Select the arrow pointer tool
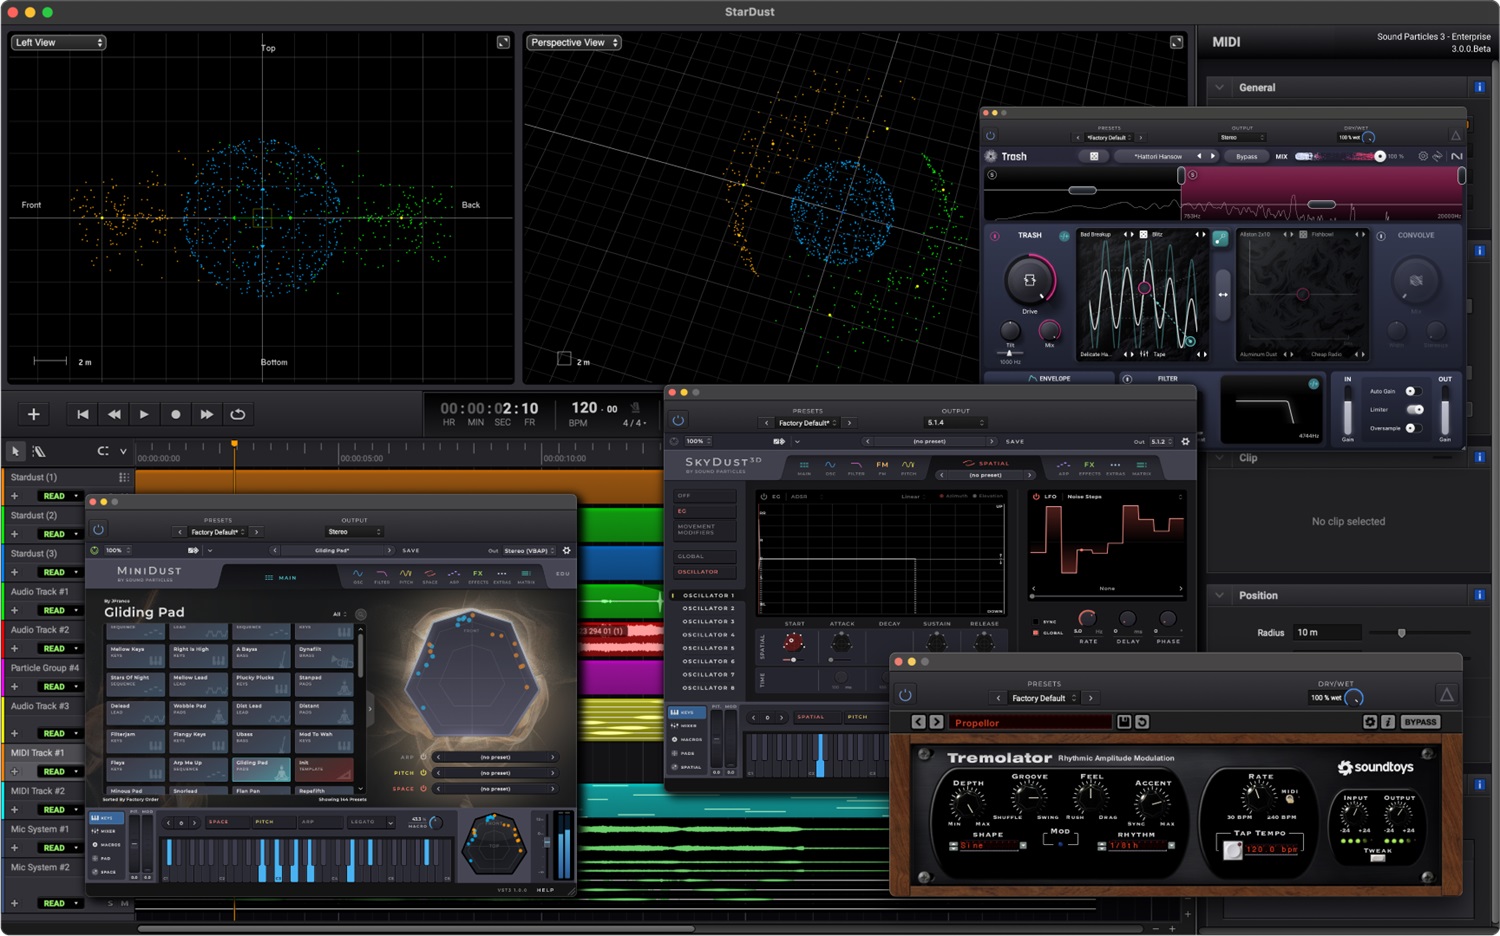1500x936 pixels. point(15,451)
